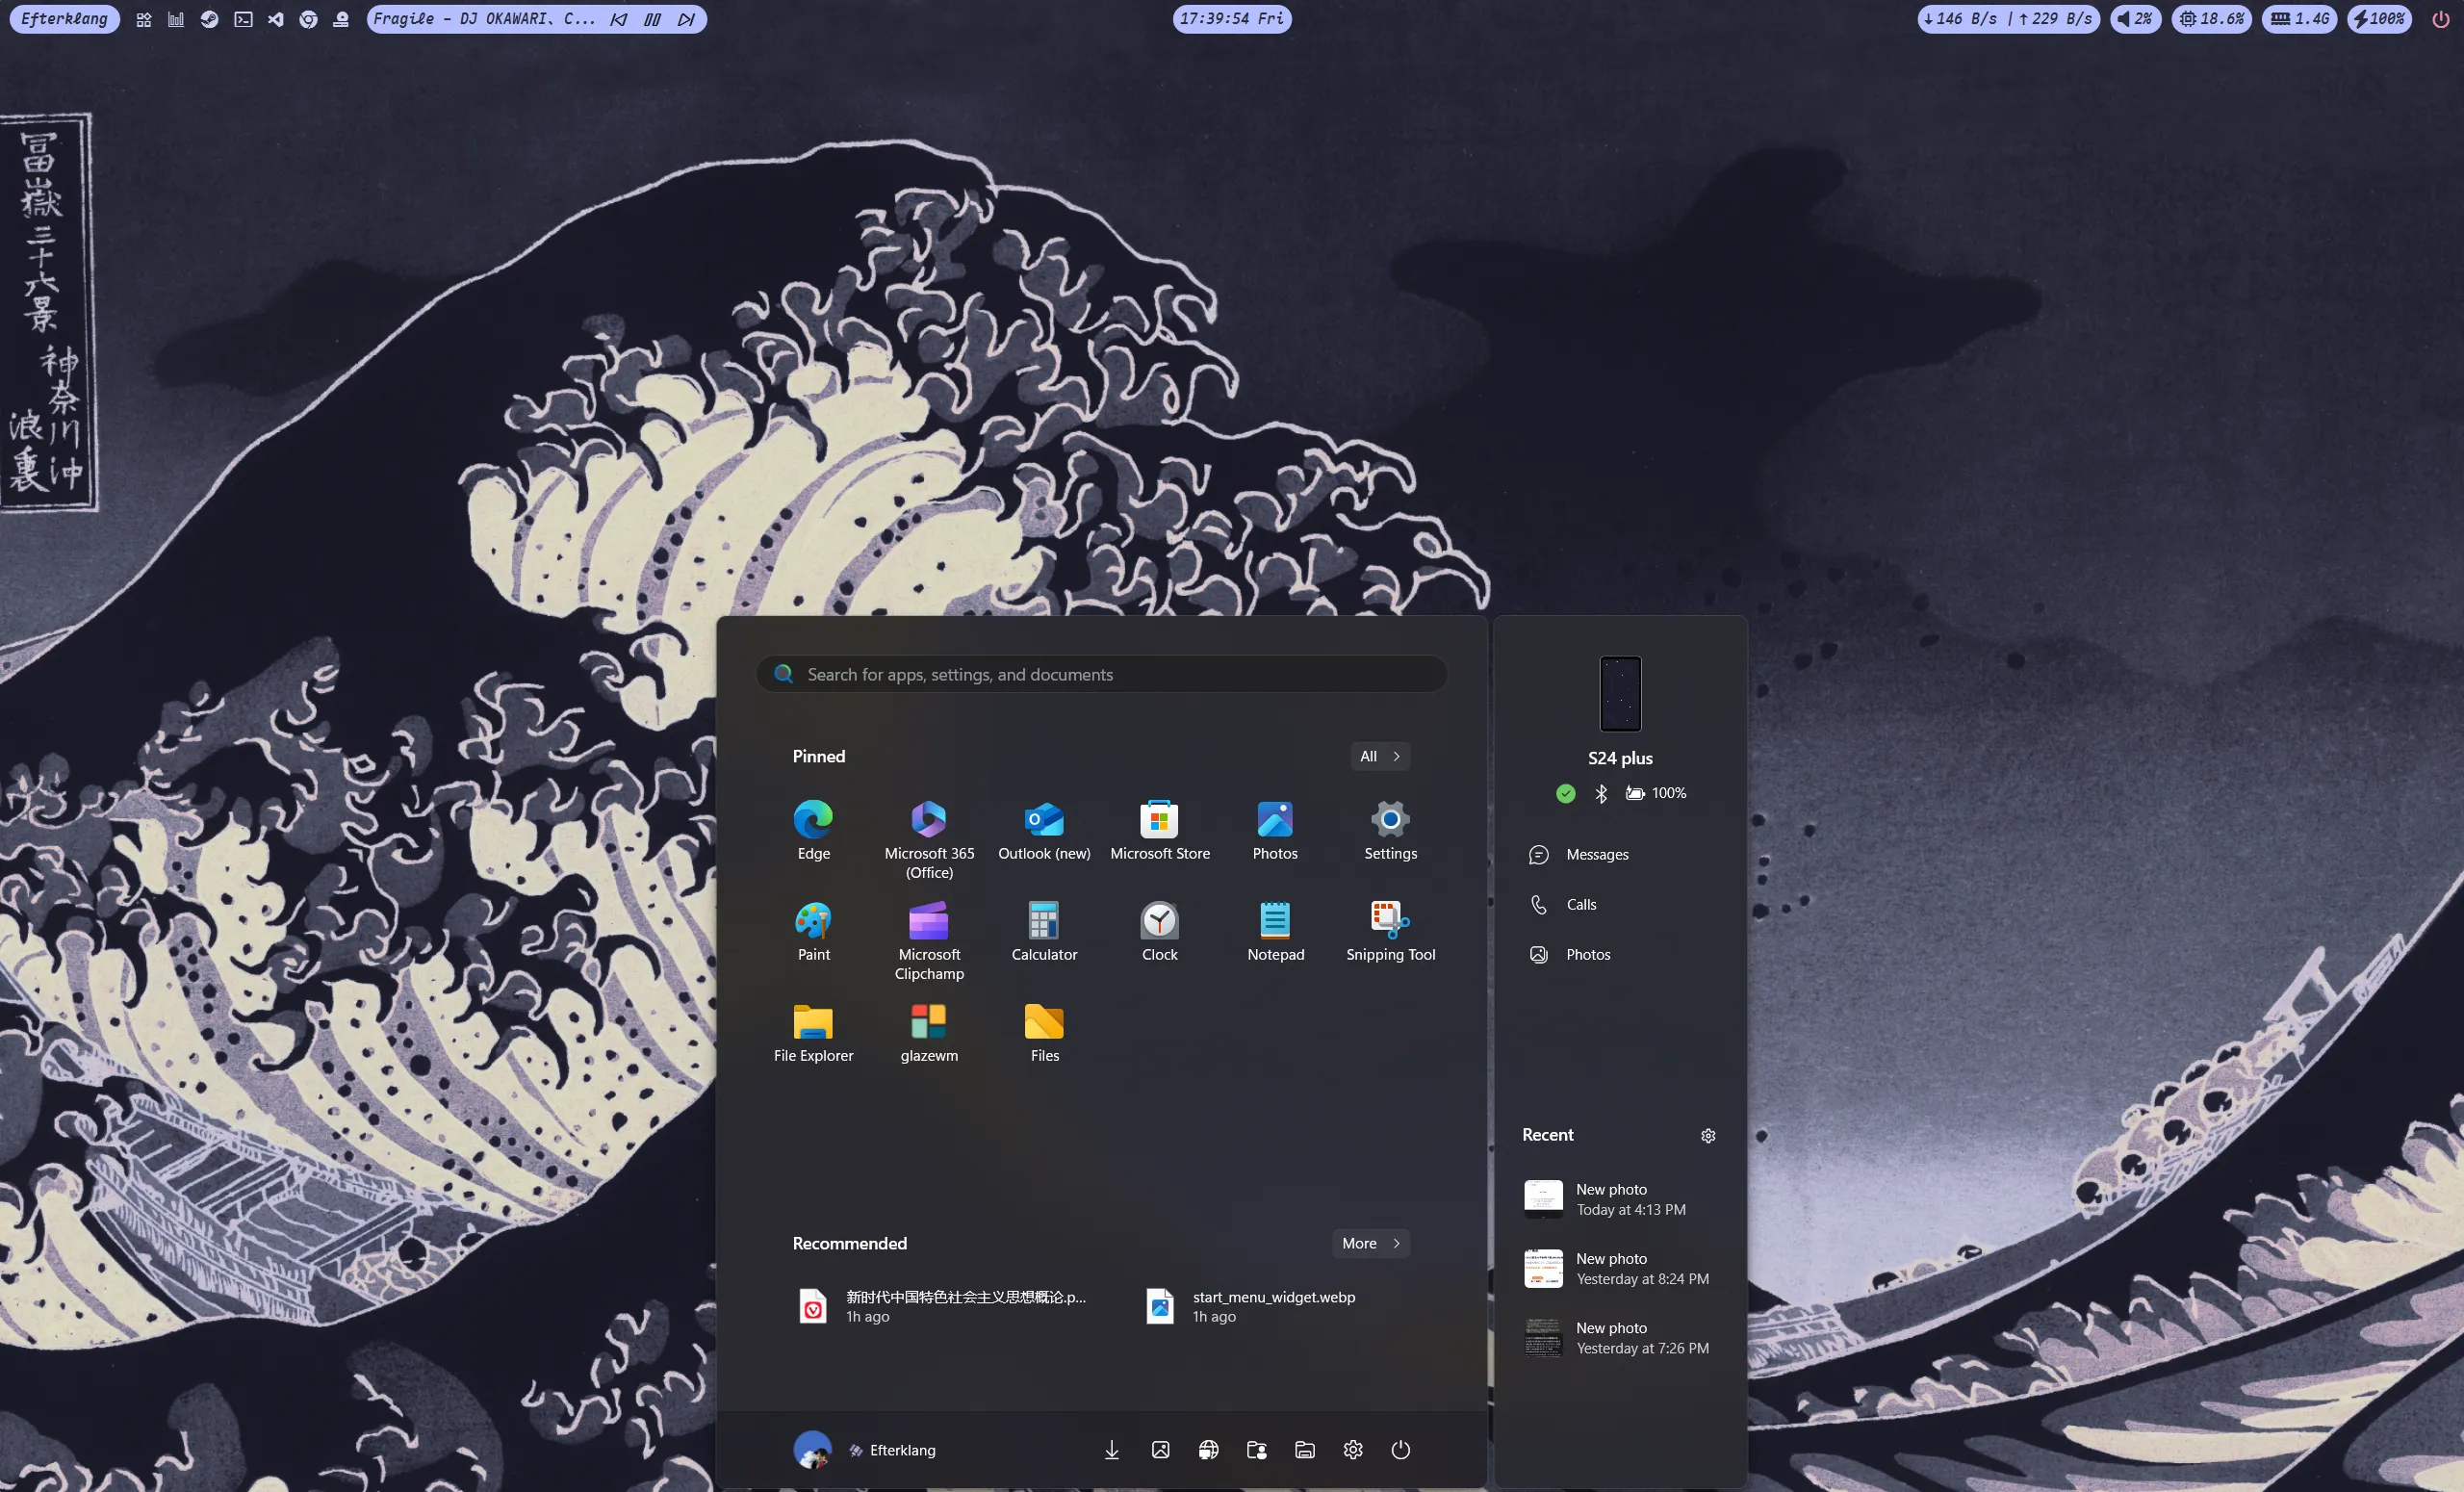Open New photo from Yesterday 7:26 PM

click(1619, 1337)
